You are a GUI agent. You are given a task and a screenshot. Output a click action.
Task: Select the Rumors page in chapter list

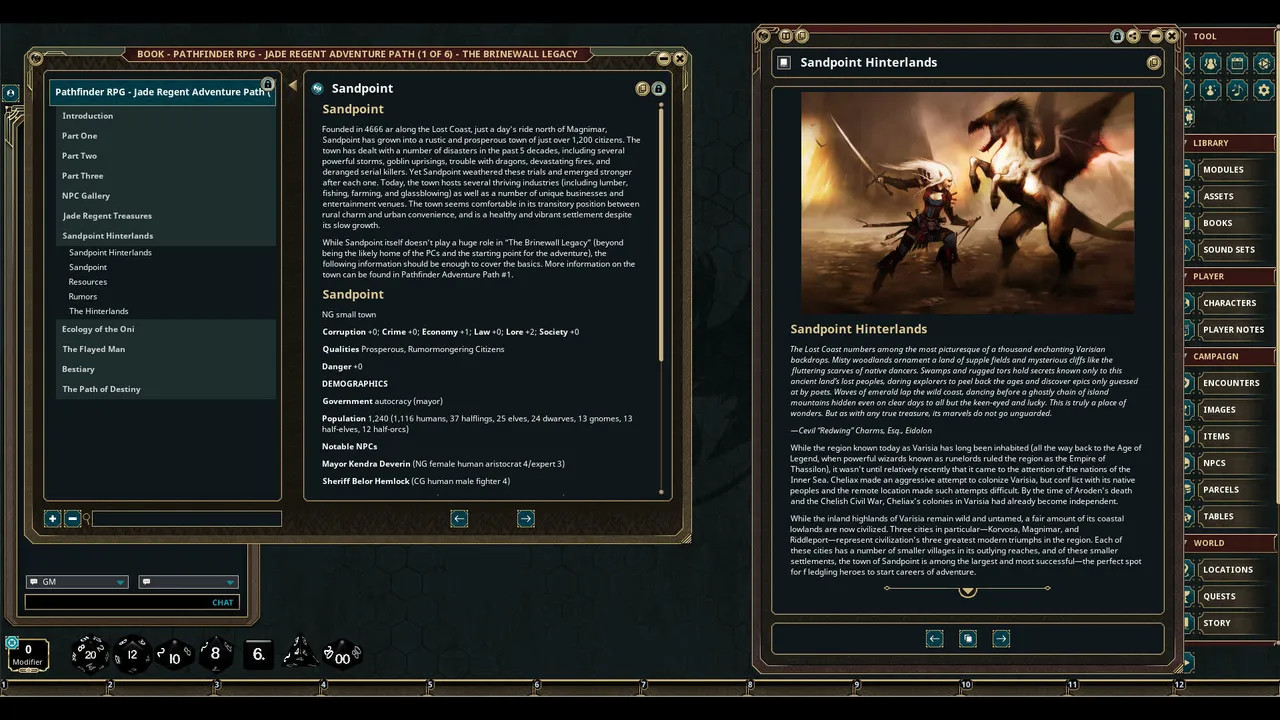(83, 296)
